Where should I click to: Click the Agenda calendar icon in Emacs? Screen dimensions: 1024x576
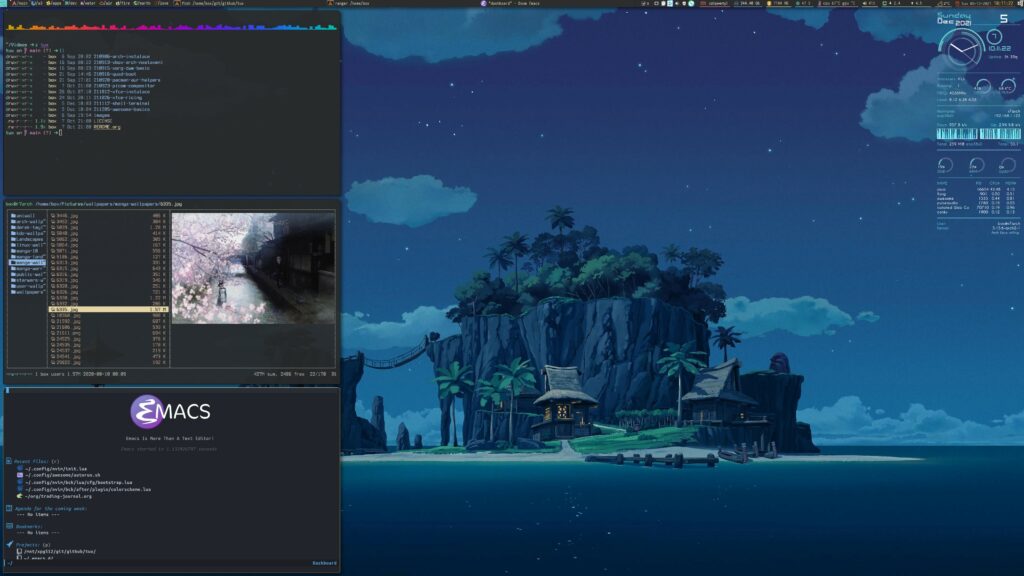pyautogui.click(x=8, y=508)
